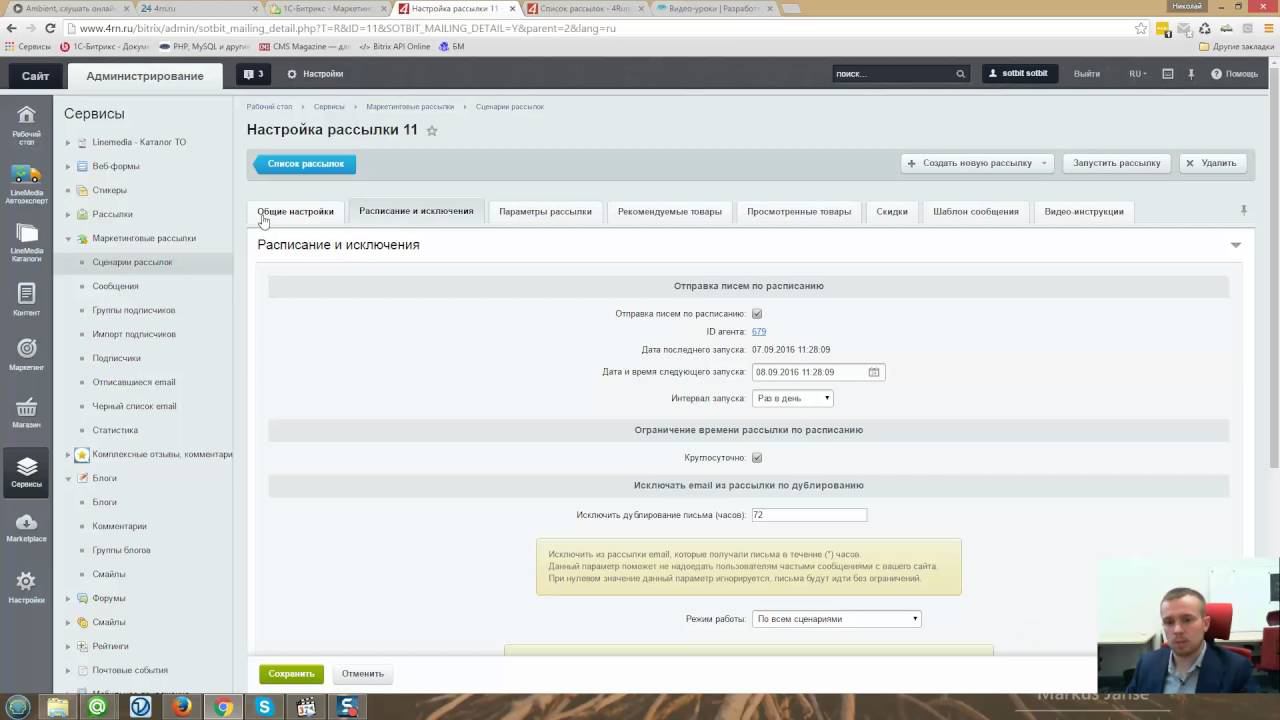Image resolution: width=1280 pixels, height=720 pixels.
Task: Expand the Веб-формы tree node
Action: [x=68, y=166]
